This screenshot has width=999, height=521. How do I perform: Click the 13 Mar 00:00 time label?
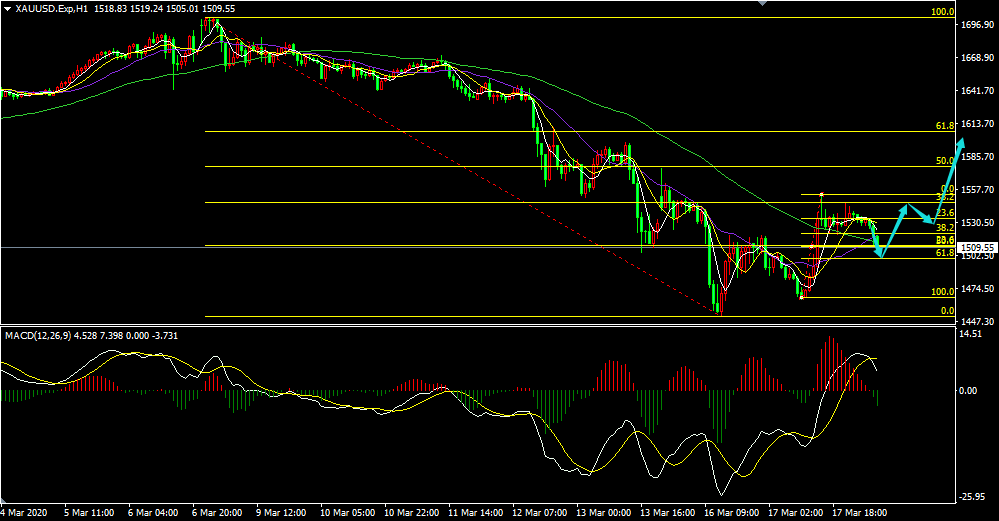click(x=603, y=513)
